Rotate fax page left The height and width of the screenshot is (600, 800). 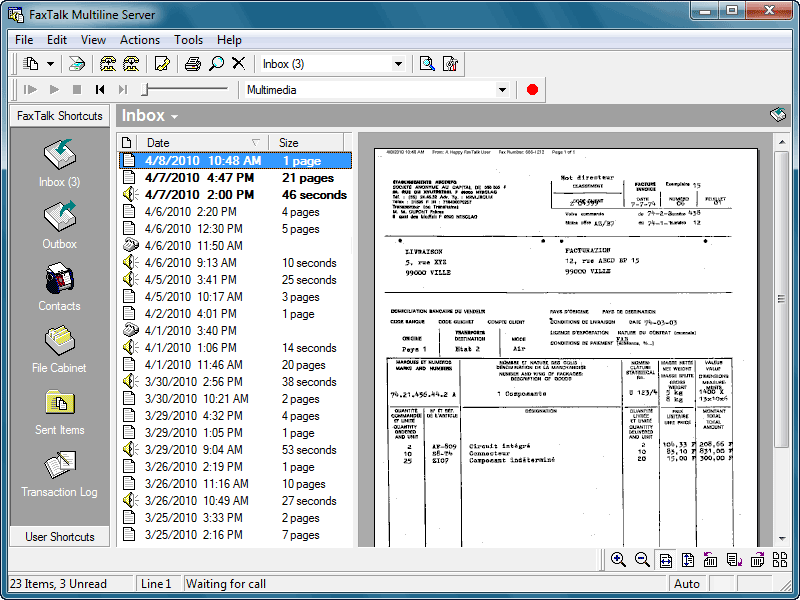tap(710, 560)
